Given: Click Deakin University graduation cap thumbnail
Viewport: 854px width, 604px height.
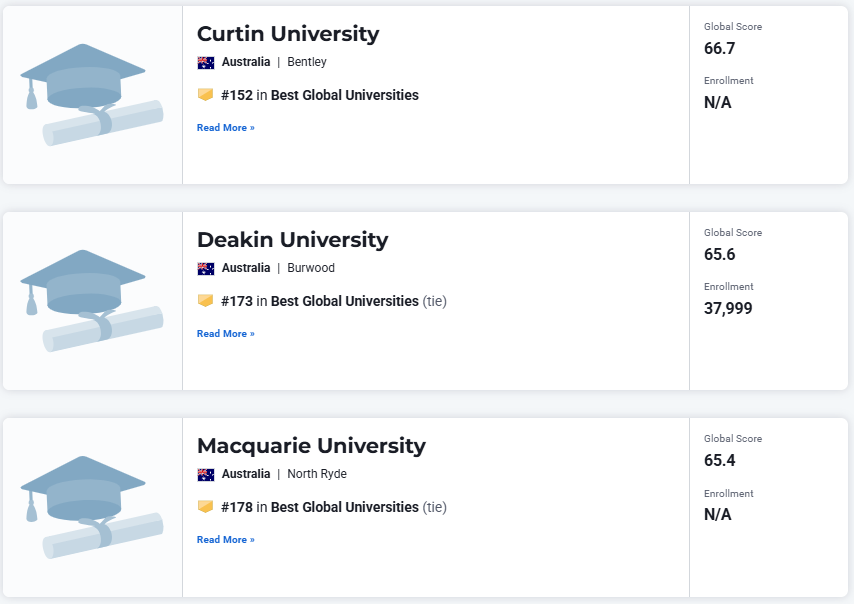Looking at the screenshot, I should coord(91,301).
